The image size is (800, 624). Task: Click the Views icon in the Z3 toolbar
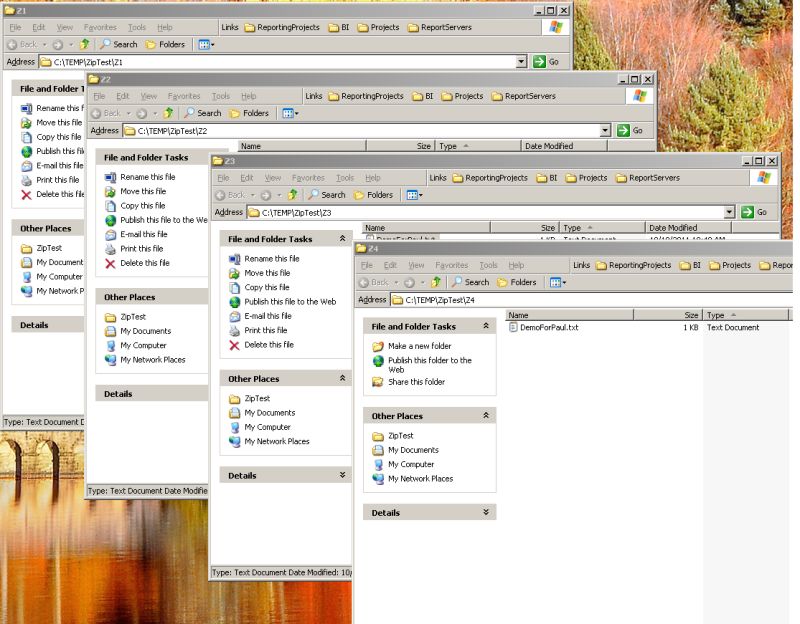point(412,195)
